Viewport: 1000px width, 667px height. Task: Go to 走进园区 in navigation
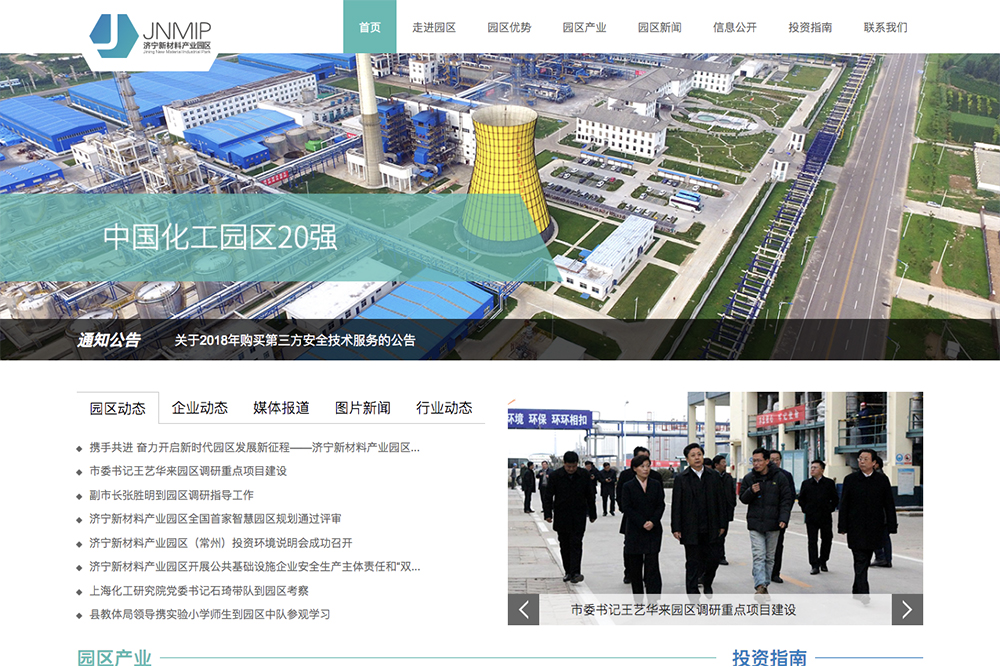point(434,27)
